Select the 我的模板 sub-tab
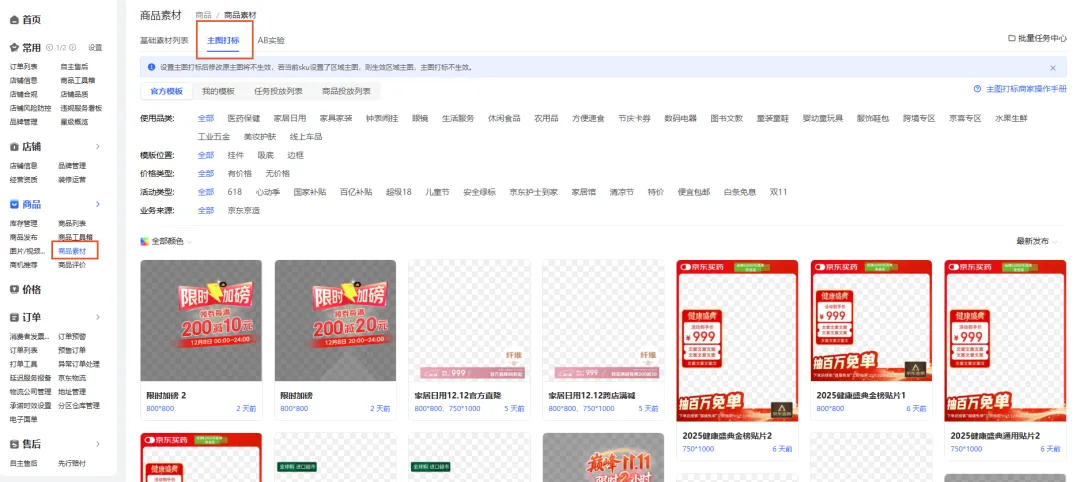Screen dimensions: 1080x482 (218, 91)
